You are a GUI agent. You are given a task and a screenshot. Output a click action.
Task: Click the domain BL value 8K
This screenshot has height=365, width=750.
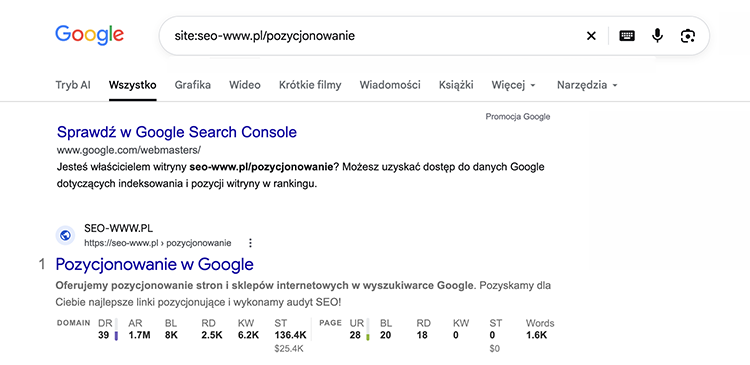coord(171,335)
